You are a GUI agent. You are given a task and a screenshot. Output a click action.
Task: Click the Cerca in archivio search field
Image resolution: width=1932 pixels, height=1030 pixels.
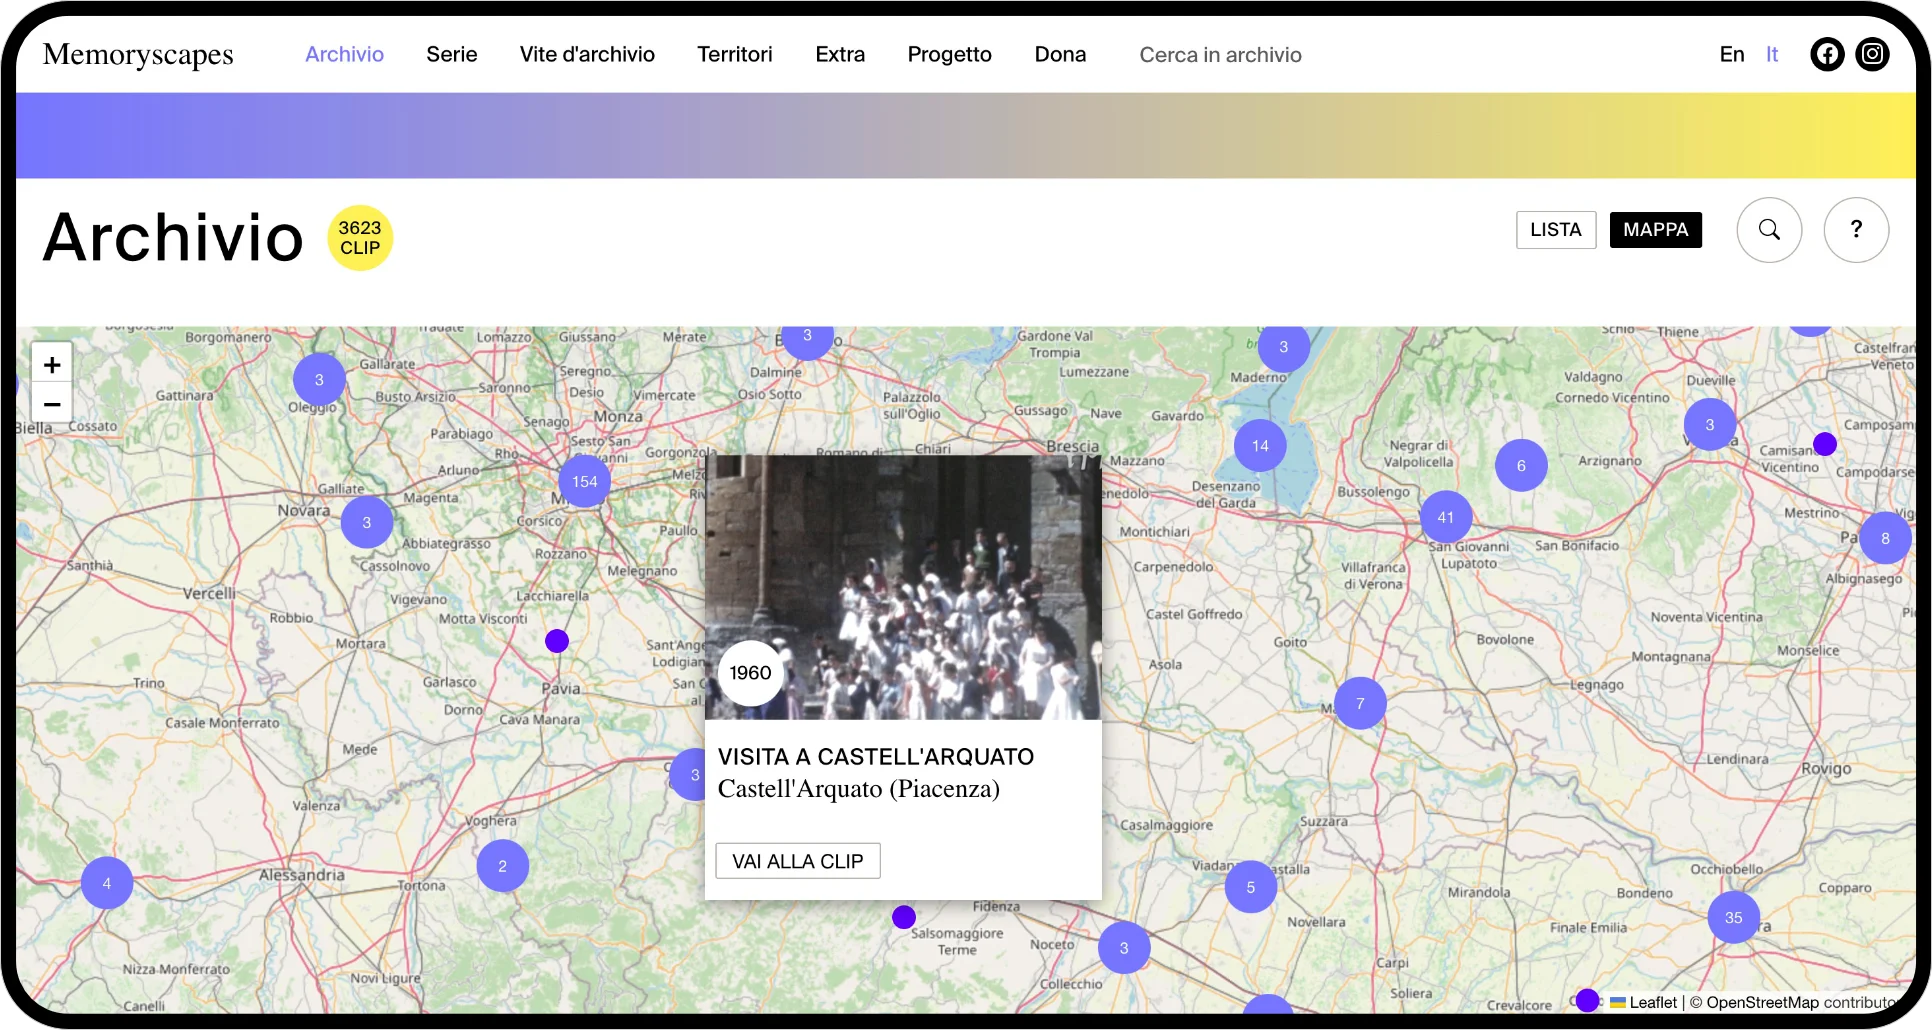[1220, 55]
